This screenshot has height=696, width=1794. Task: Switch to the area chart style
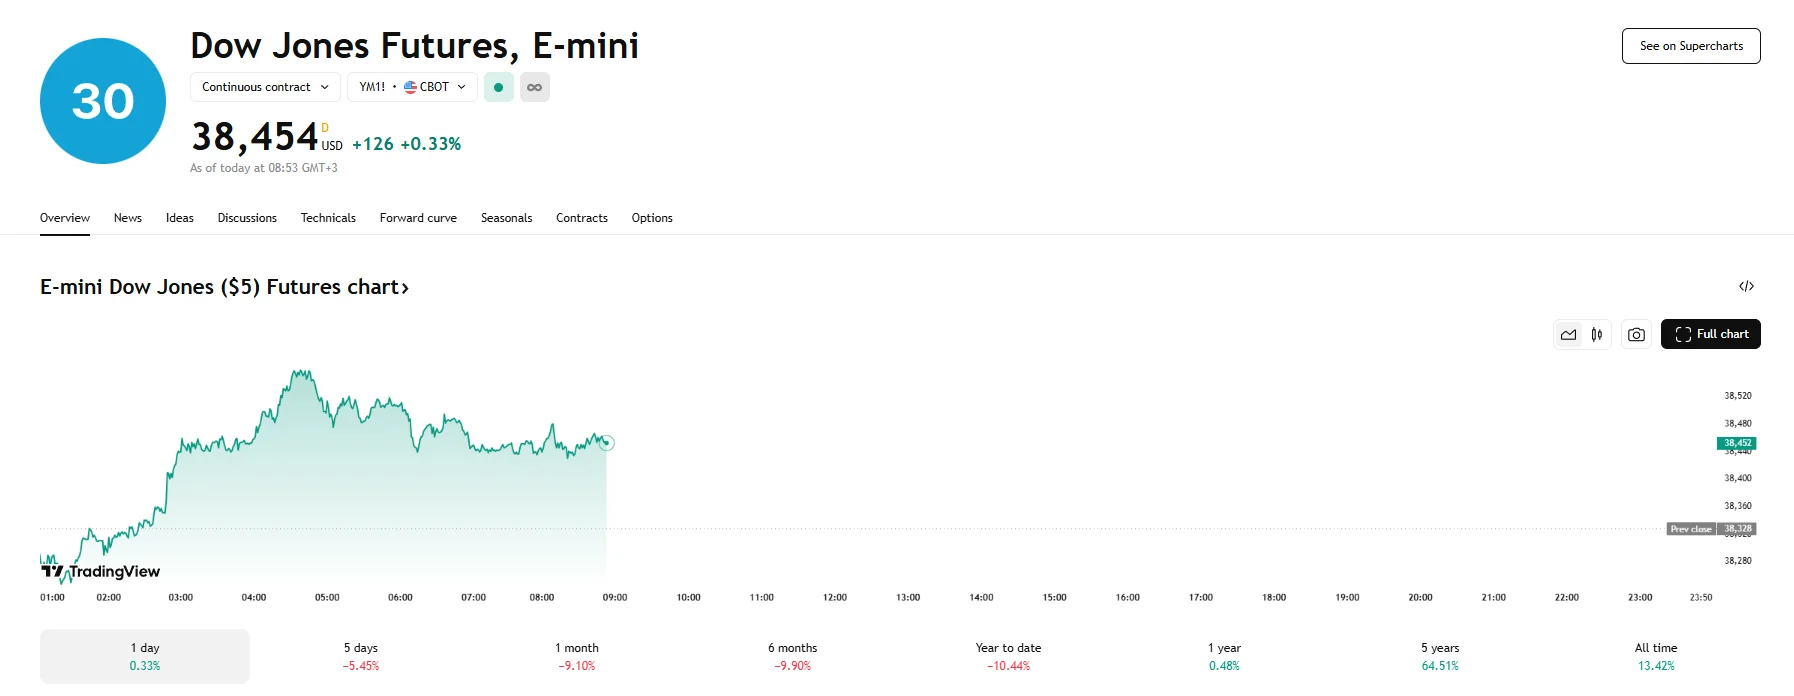click(1568, 335)
